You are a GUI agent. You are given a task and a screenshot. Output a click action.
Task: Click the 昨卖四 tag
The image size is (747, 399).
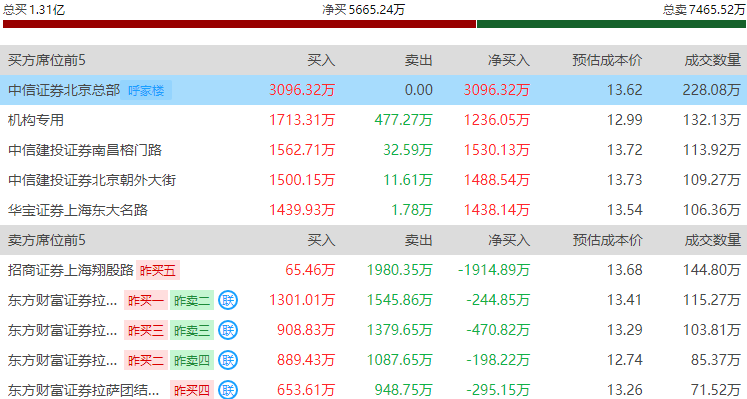coord(192,360)
